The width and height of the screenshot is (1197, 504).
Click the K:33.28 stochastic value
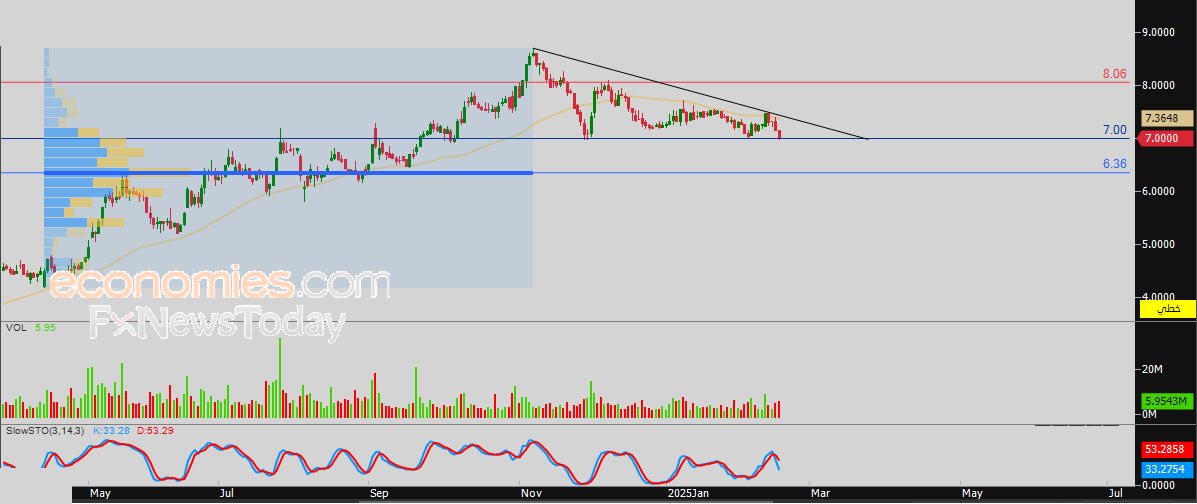point(111,431)
